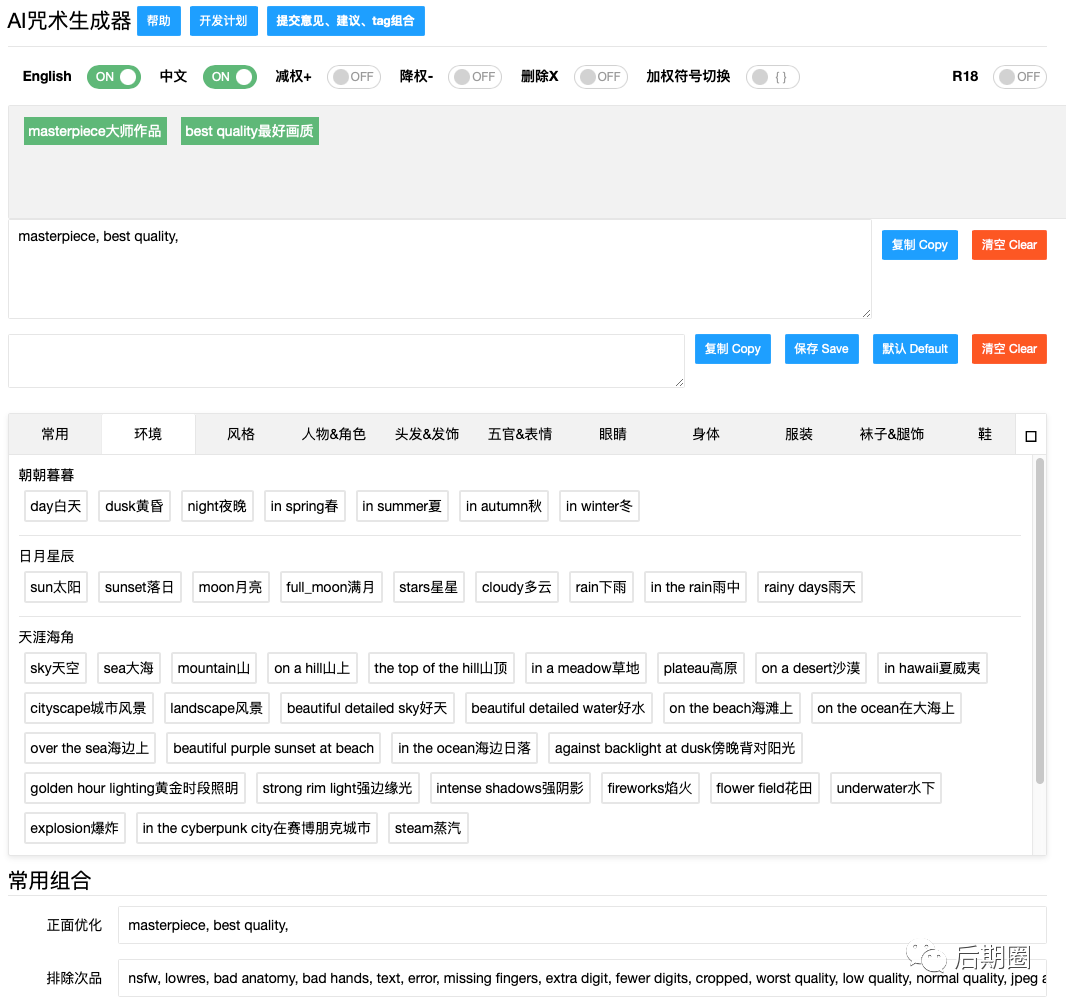Copy the second prompt box content
Image resolution: width=1066 pixels, height=1004 pixels.
(x=732, y=349)
